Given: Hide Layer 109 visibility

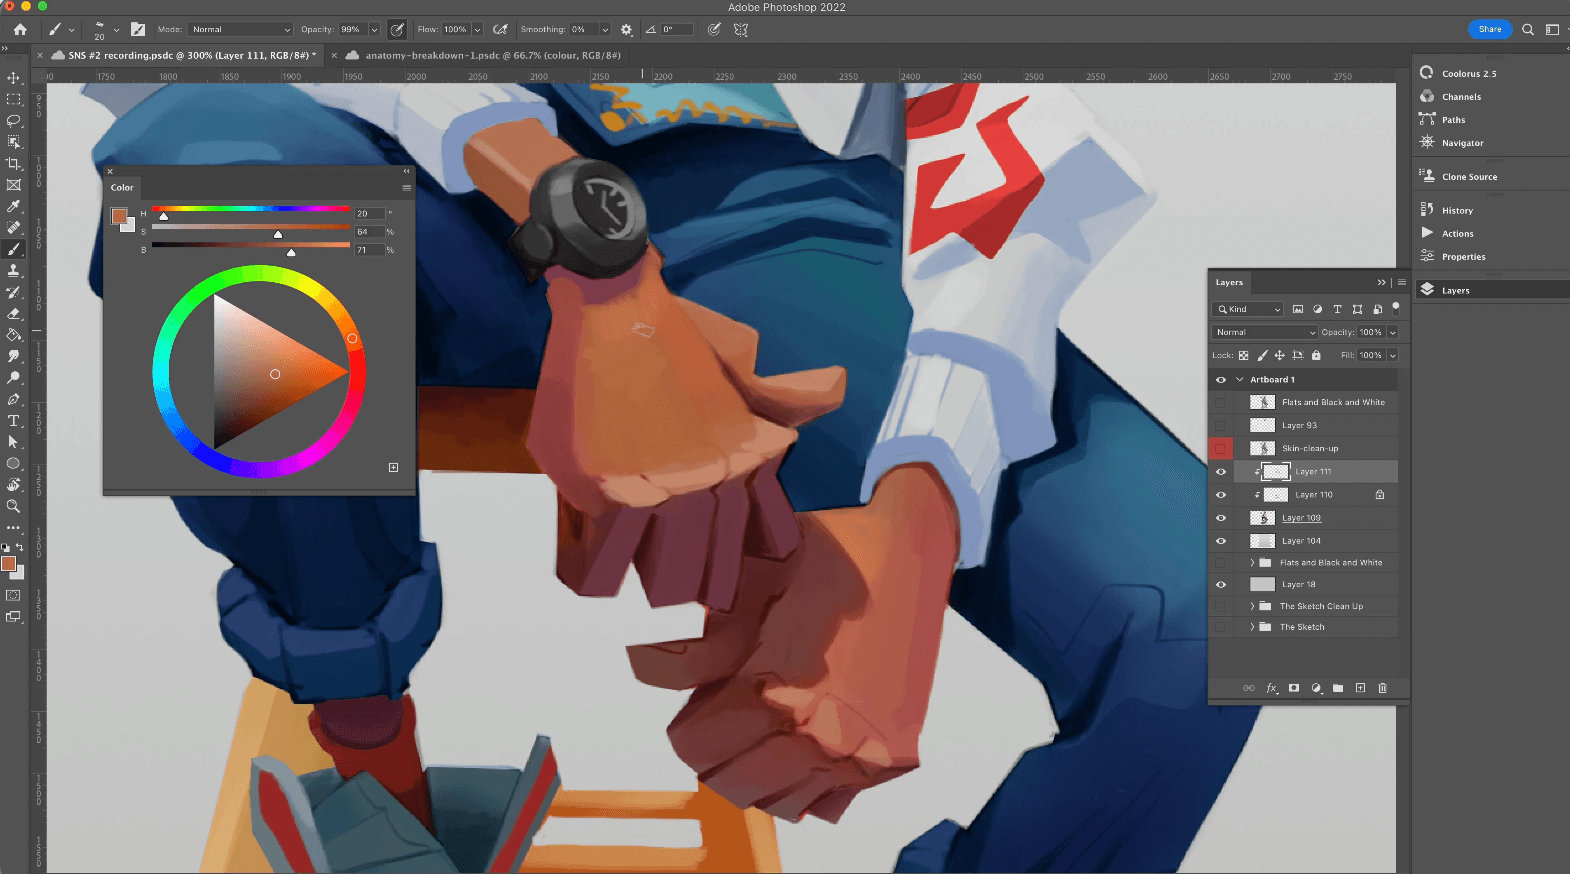Looking at the screenshot, I should [x=1221, y=518].
